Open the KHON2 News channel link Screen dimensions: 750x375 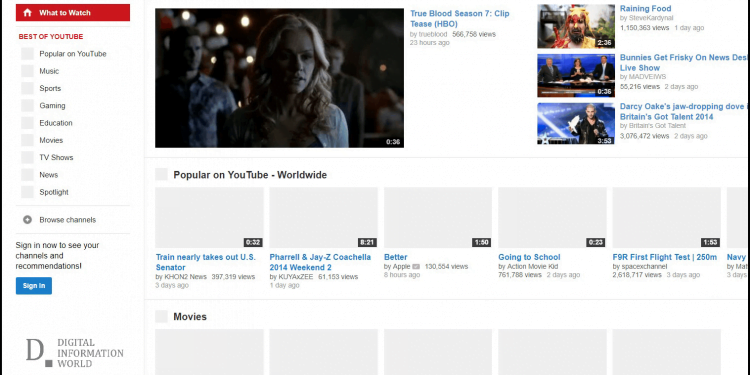(186, 276)
